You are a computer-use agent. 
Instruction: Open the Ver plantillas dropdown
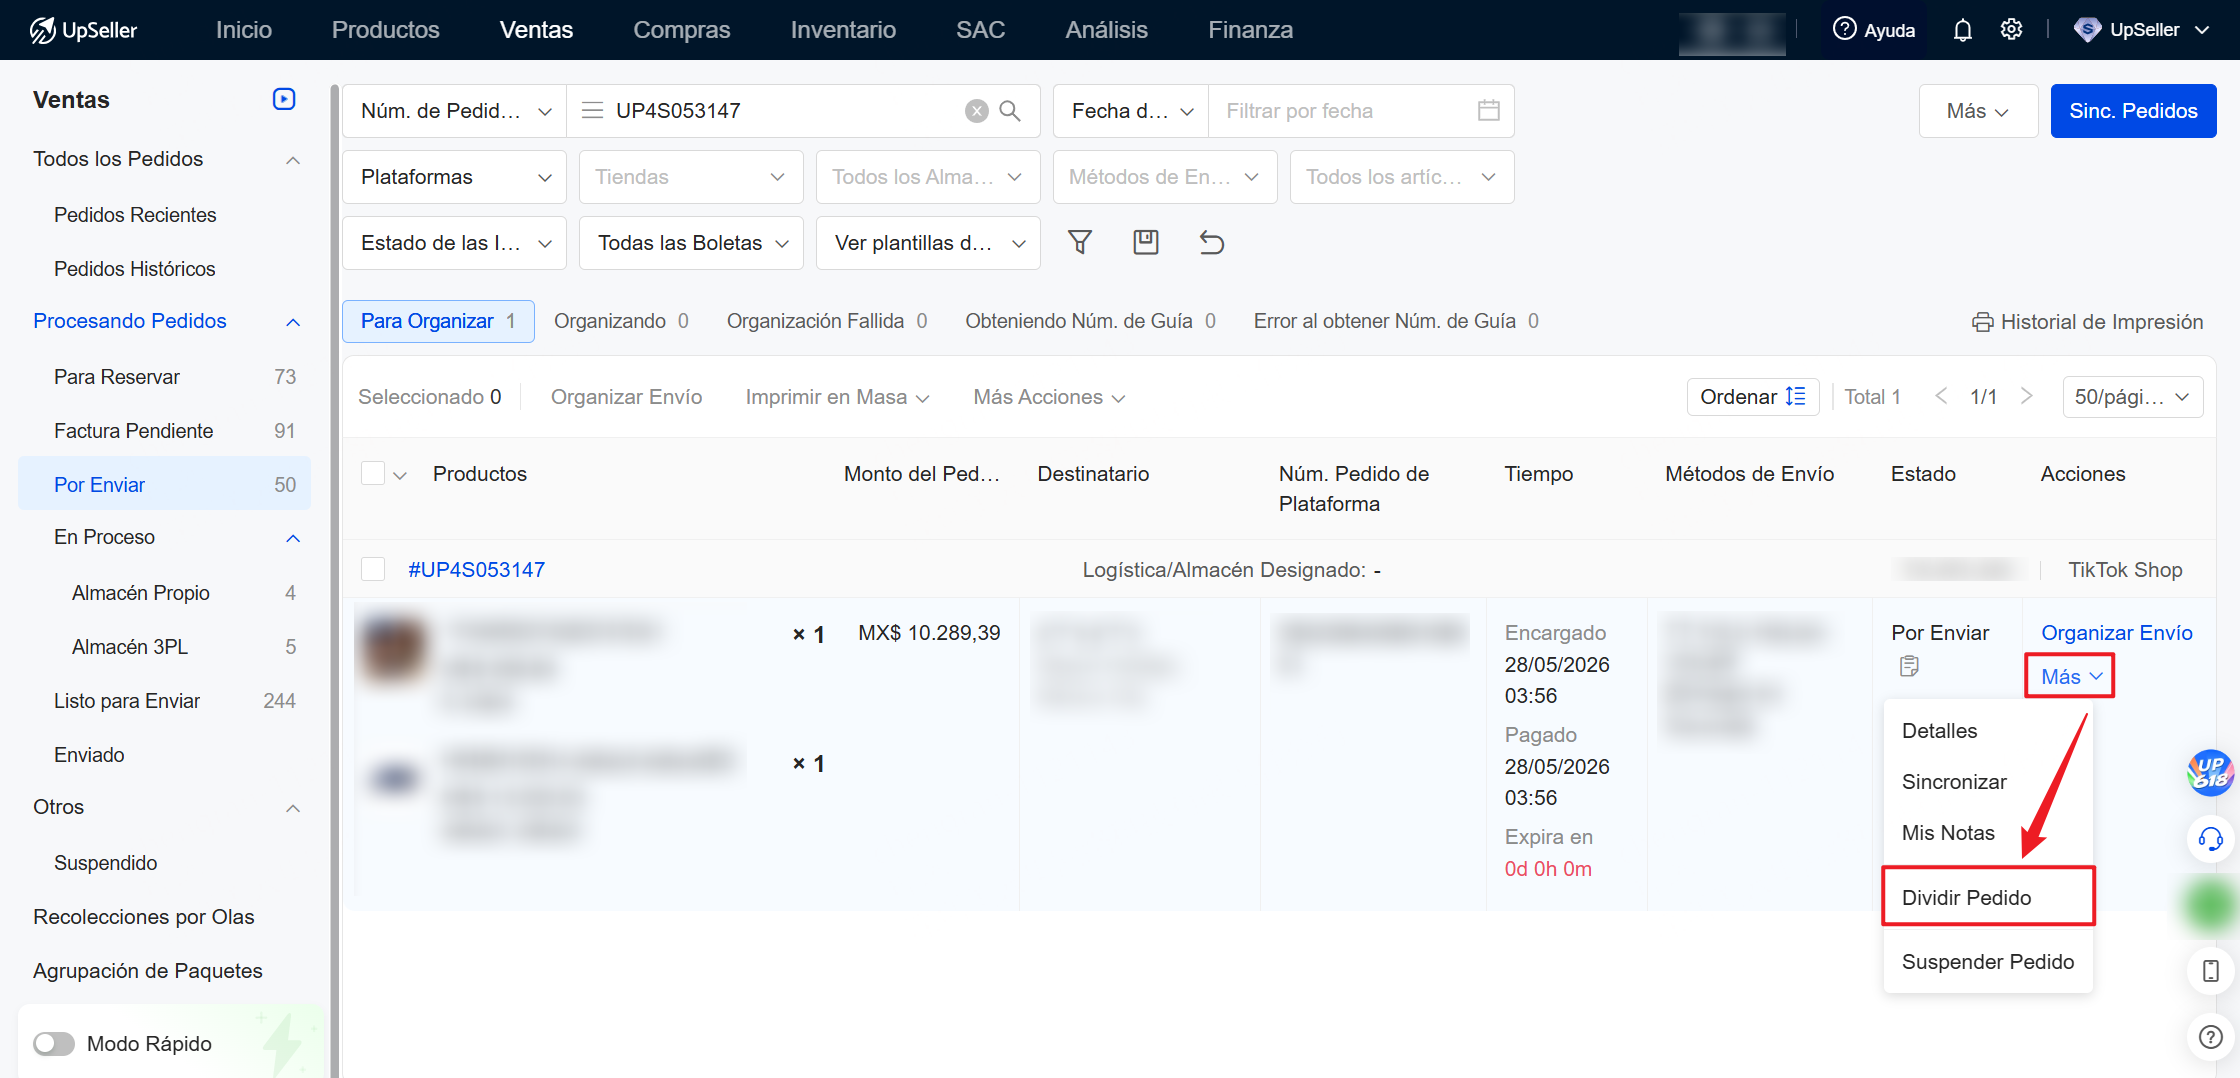click(928, 243)
